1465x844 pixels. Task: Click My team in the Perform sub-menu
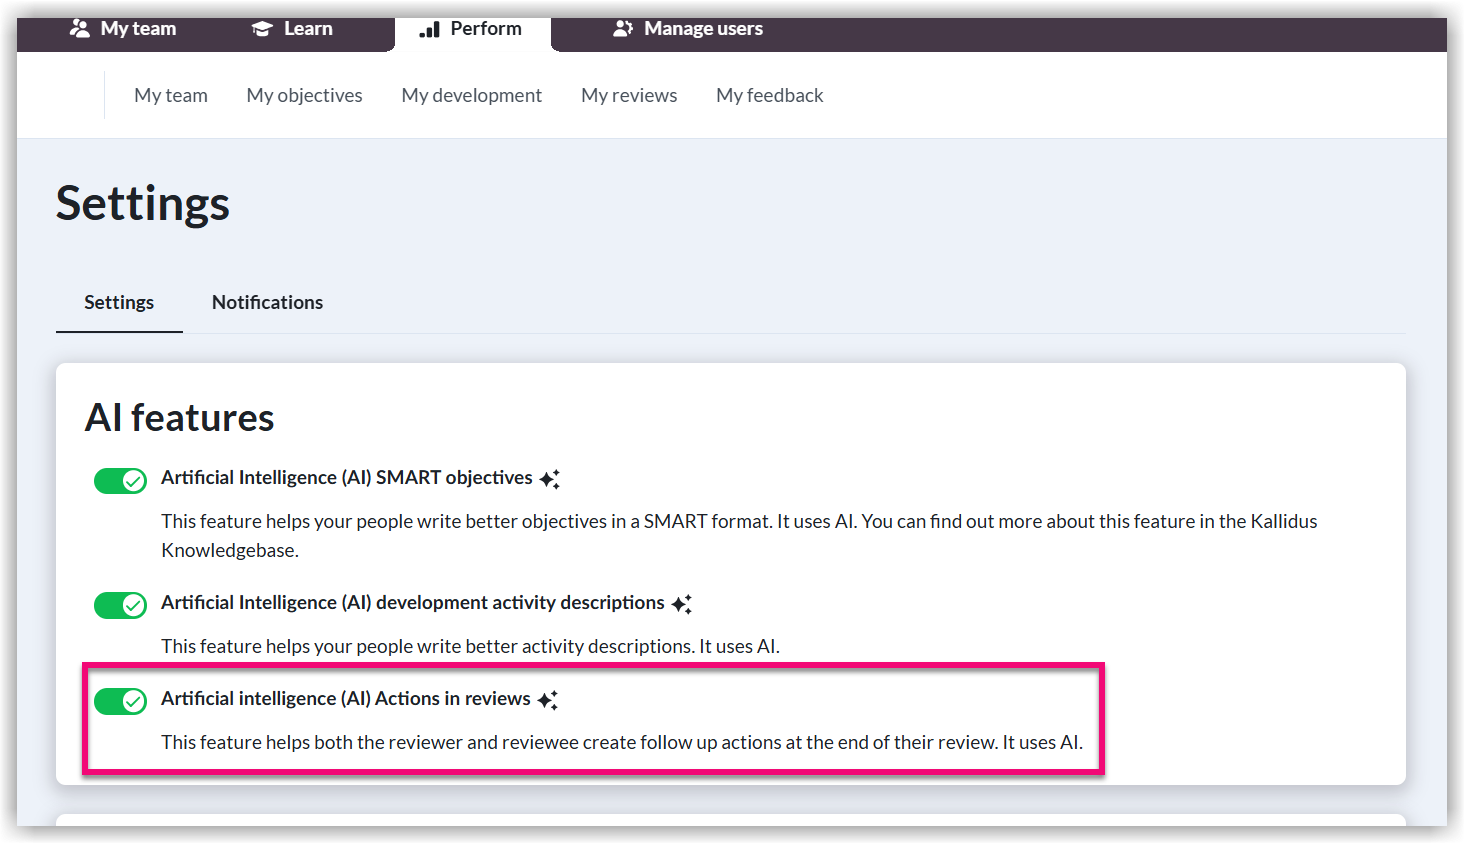(x=170, y=95)
